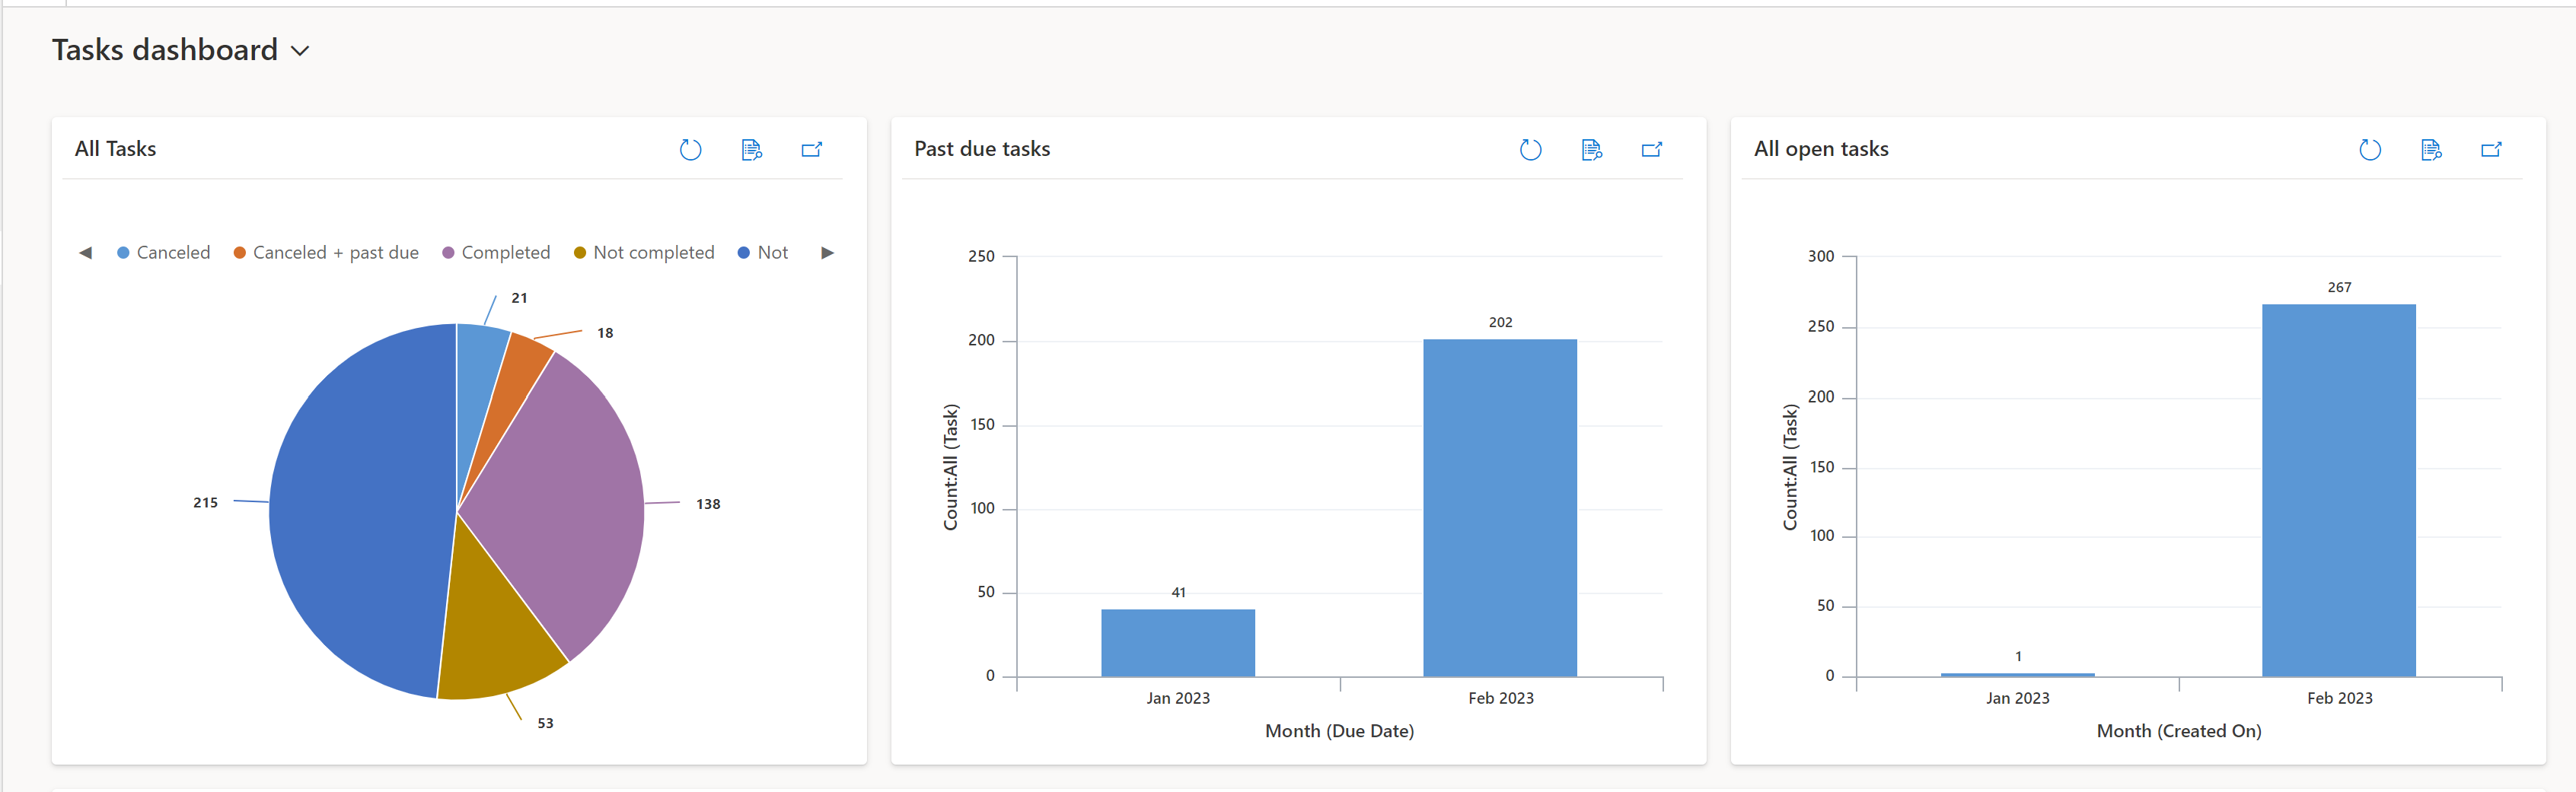Click the 267 data label
The width and height of the screenshot is (2576, 792).
2339,287
